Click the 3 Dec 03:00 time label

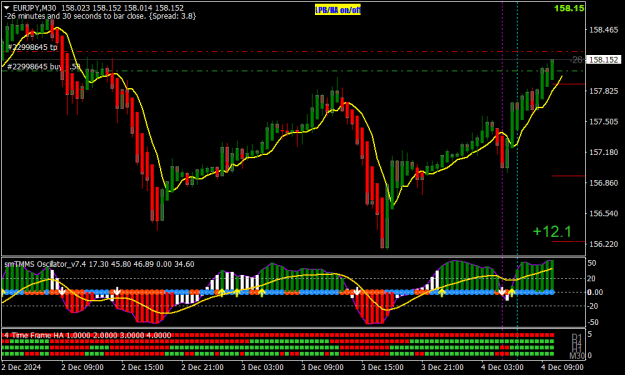(262, 367)
